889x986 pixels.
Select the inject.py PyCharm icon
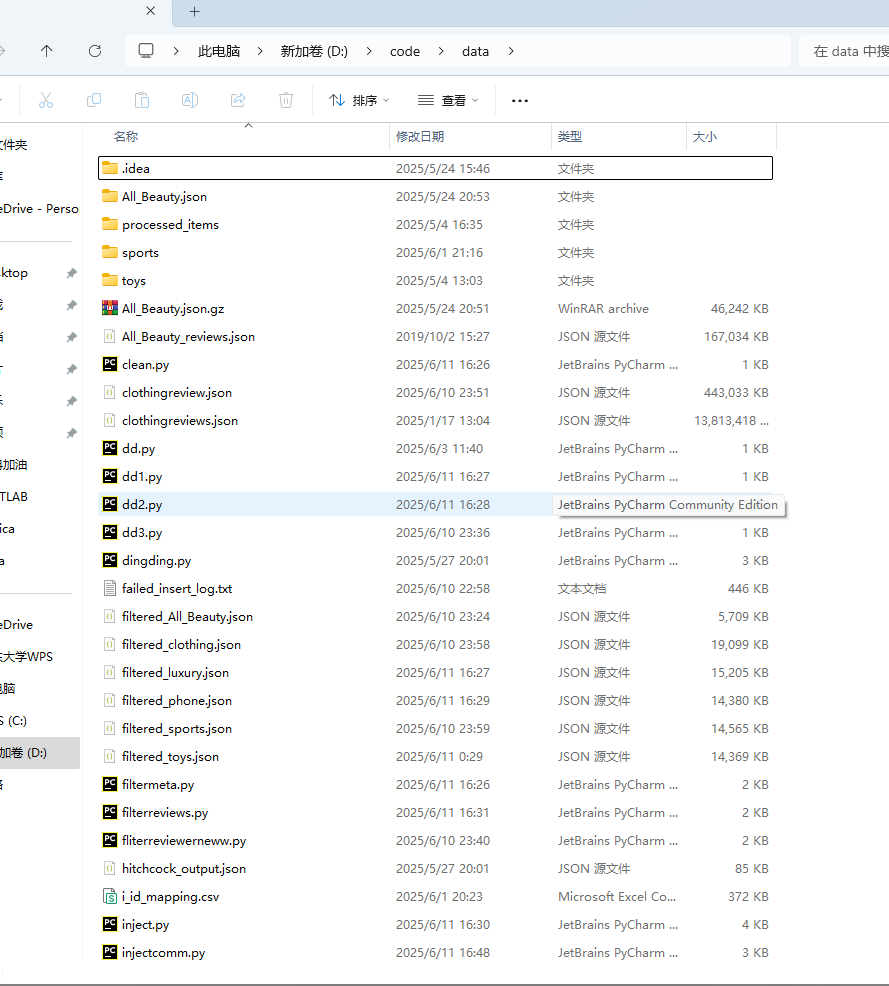pyautogui.click(x=110, y=924)
